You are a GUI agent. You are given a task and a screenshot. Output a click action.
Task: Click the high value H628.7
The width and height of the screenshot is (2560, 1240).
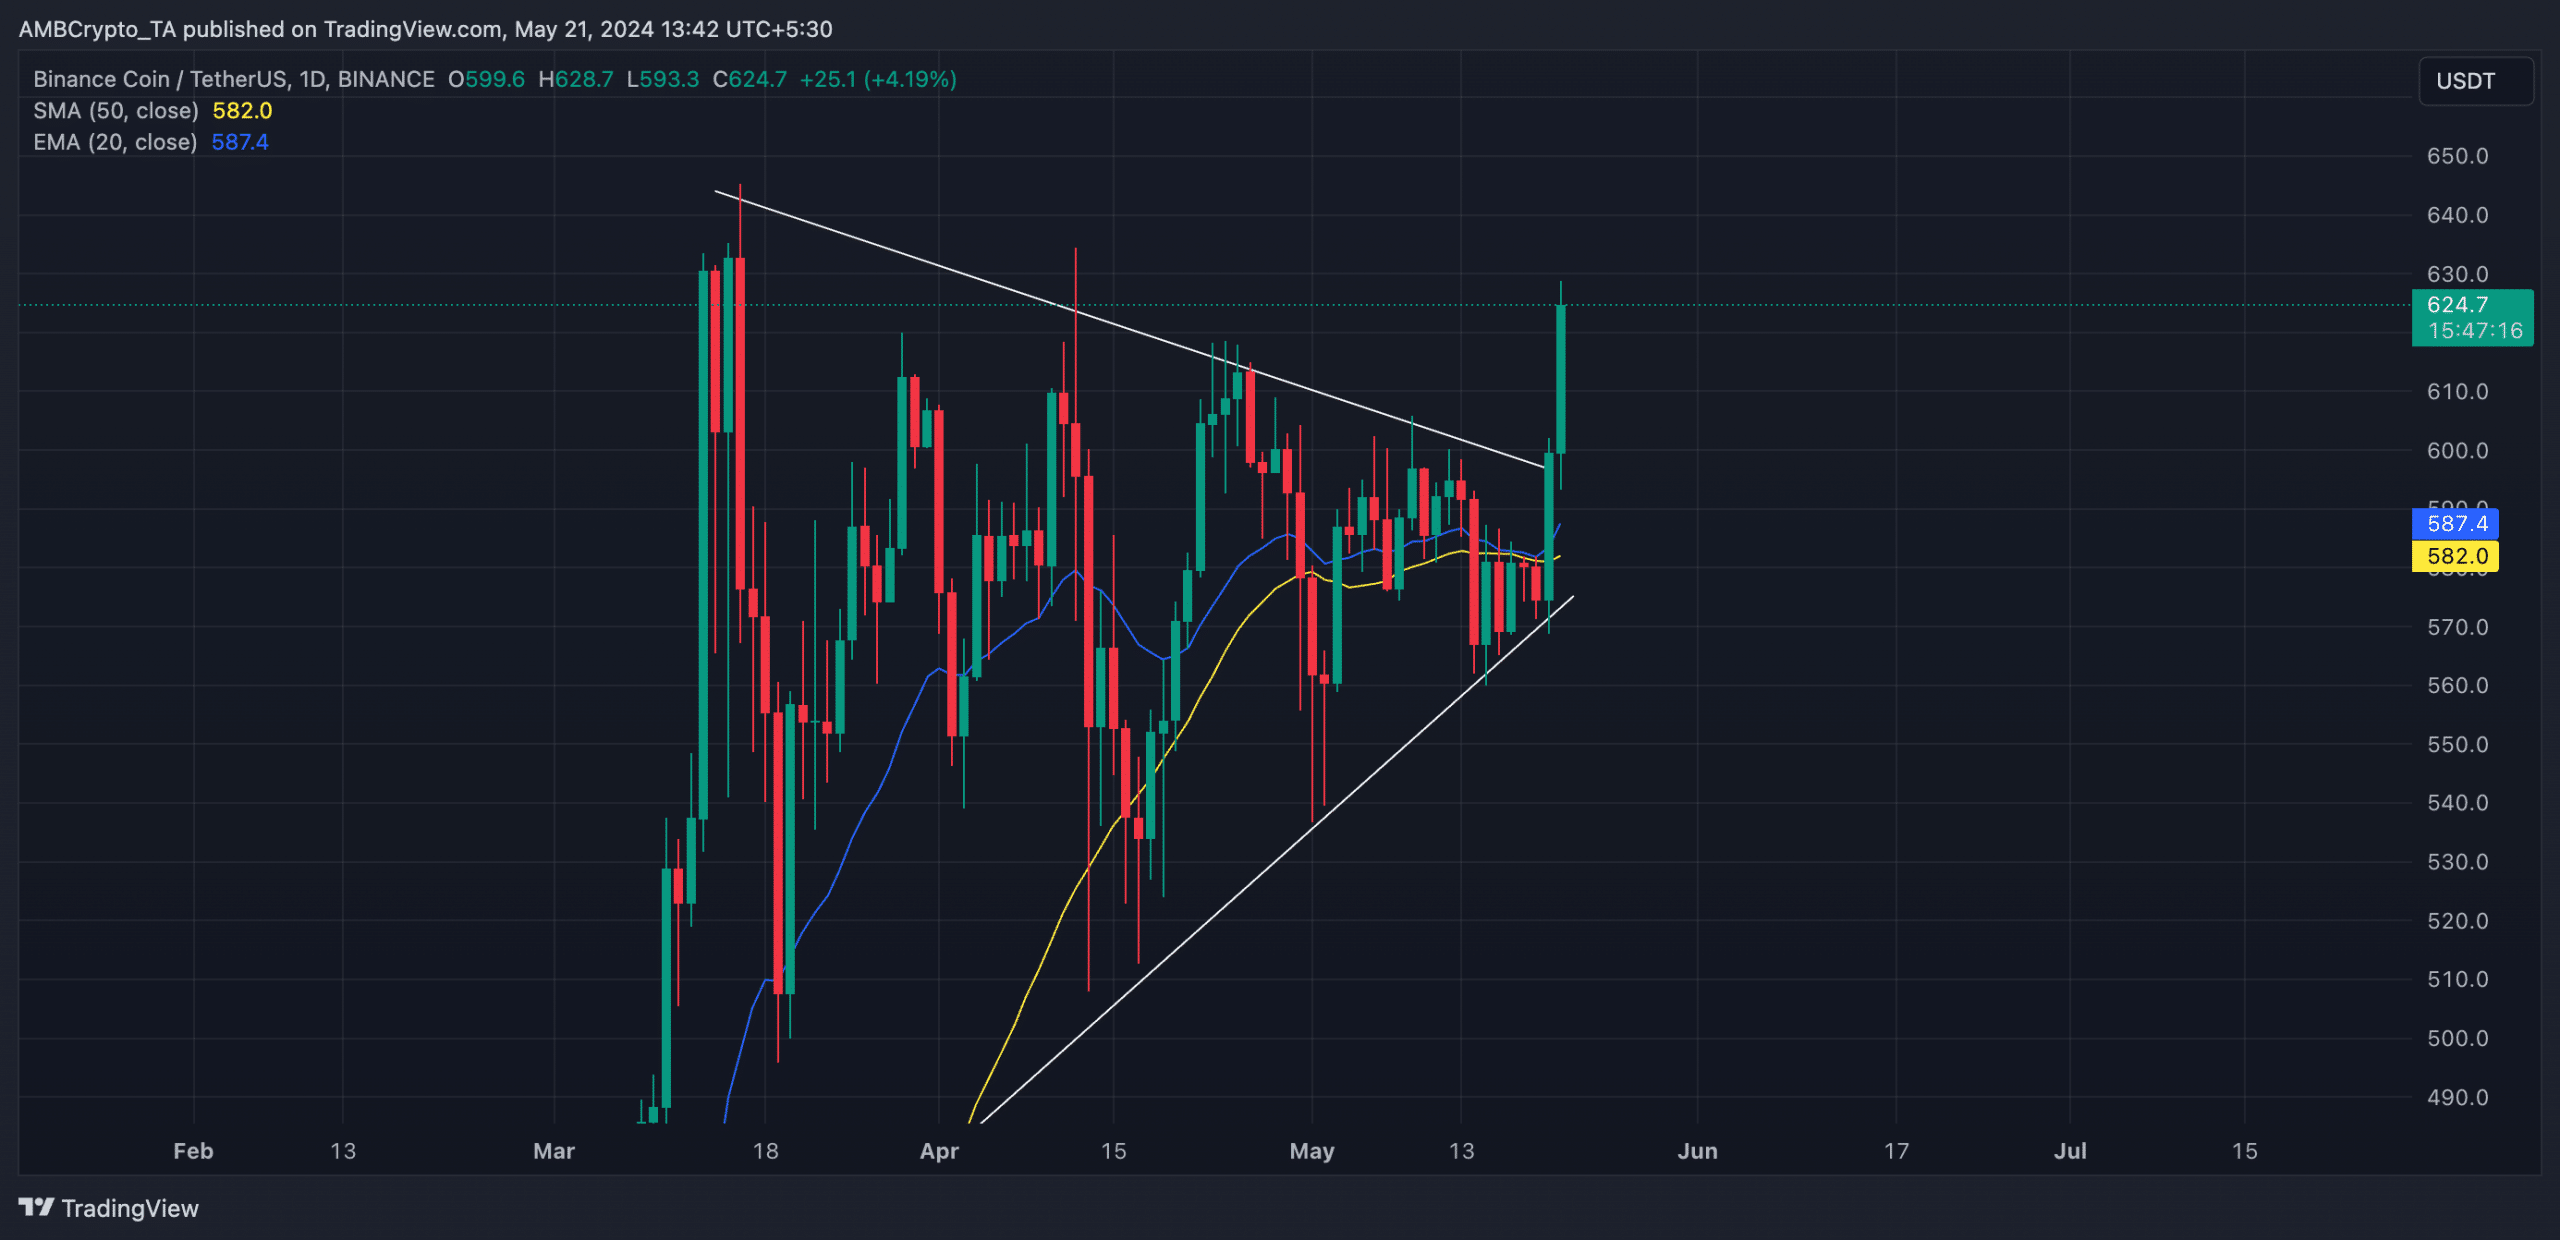tap(576, 79)
